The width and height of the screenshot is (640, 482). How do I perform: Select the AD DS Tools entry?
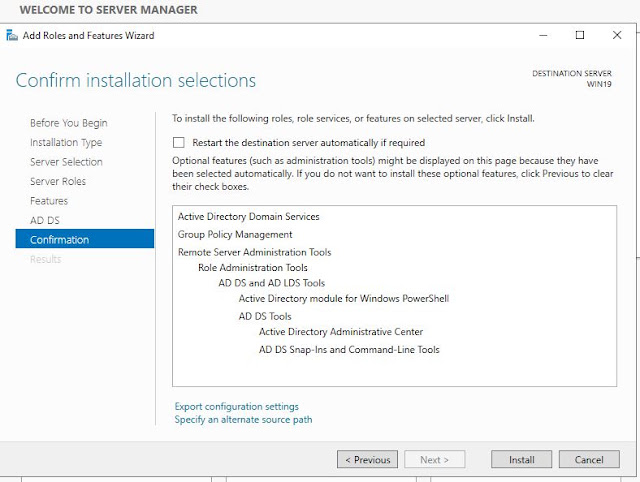[265, 316]
